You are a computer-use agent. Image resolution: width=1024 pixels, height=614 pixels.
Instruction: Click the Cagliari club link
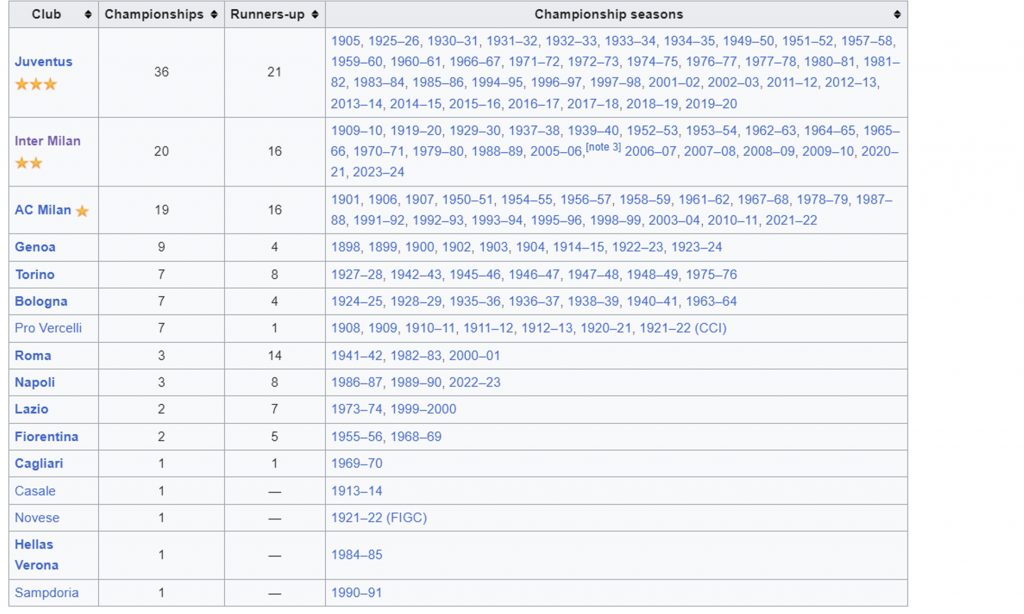coord(39,463)
